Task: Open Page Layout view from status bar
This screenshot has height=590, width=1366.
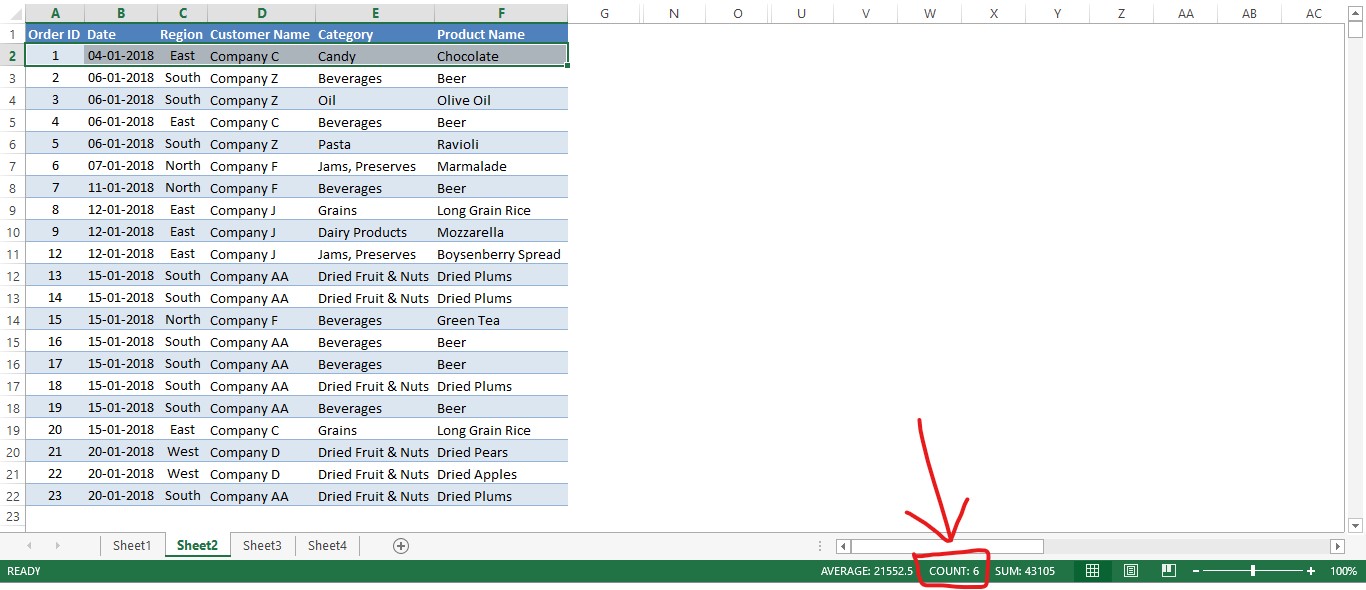Action: pyautogui.click(x=1130, y=570)
